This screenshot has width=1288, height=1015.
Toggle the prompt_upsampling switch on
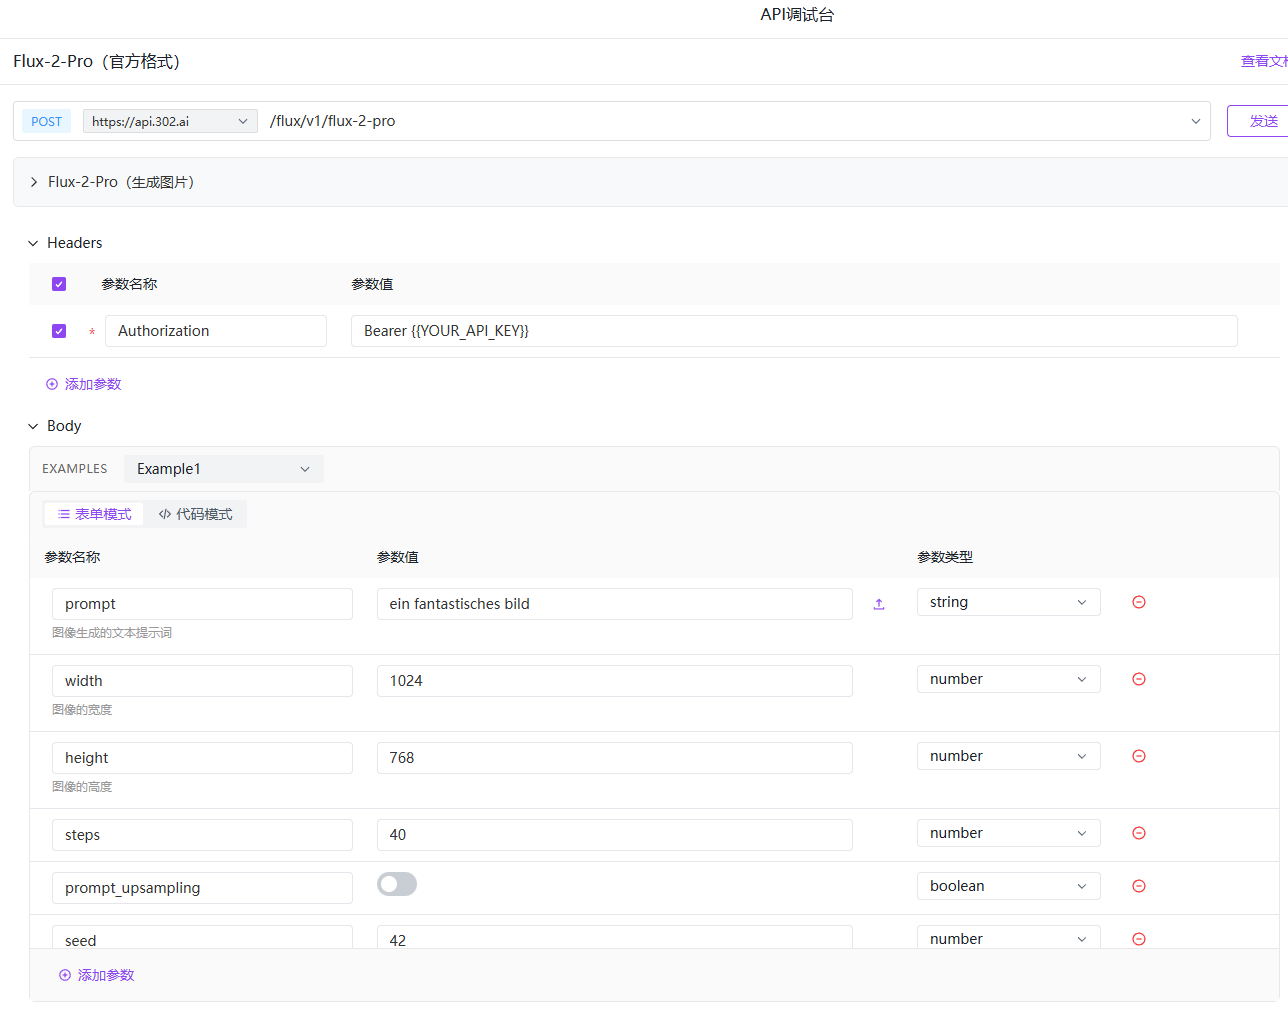coord(397,884)
